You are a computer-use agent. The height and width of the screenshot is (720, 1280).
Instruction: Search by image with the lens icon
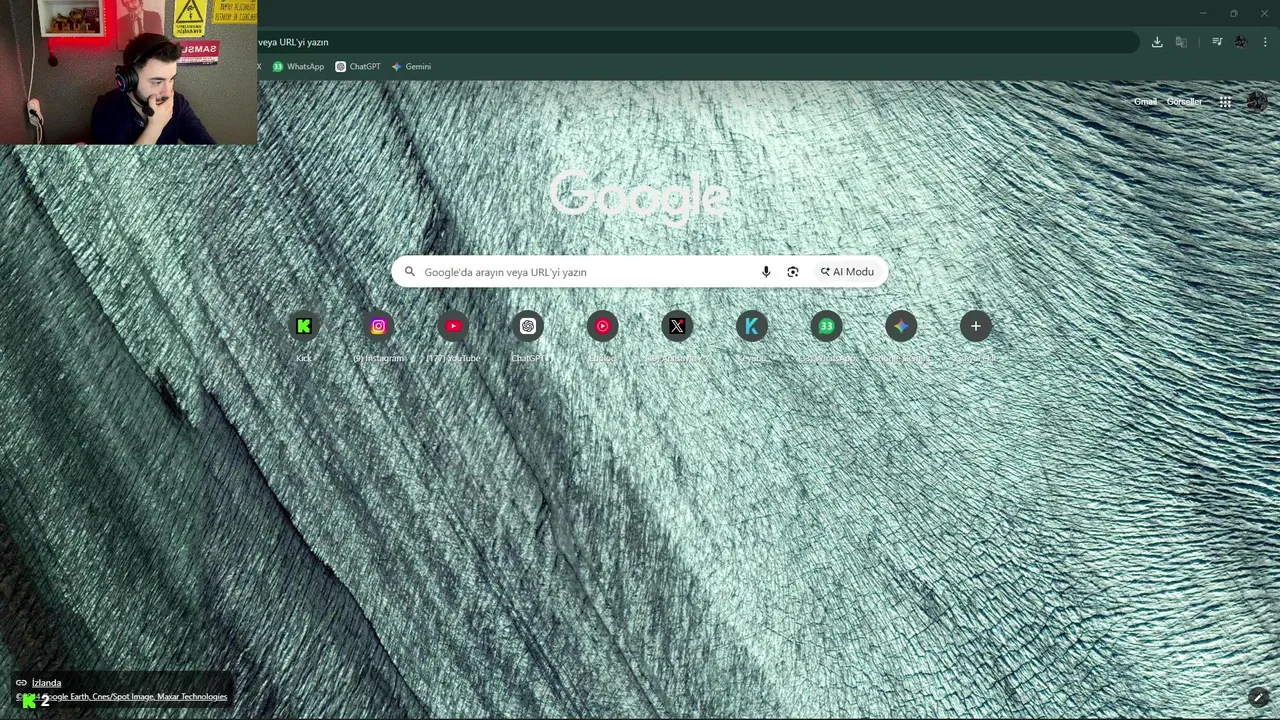pyautogui.click(x=793, y=272)
